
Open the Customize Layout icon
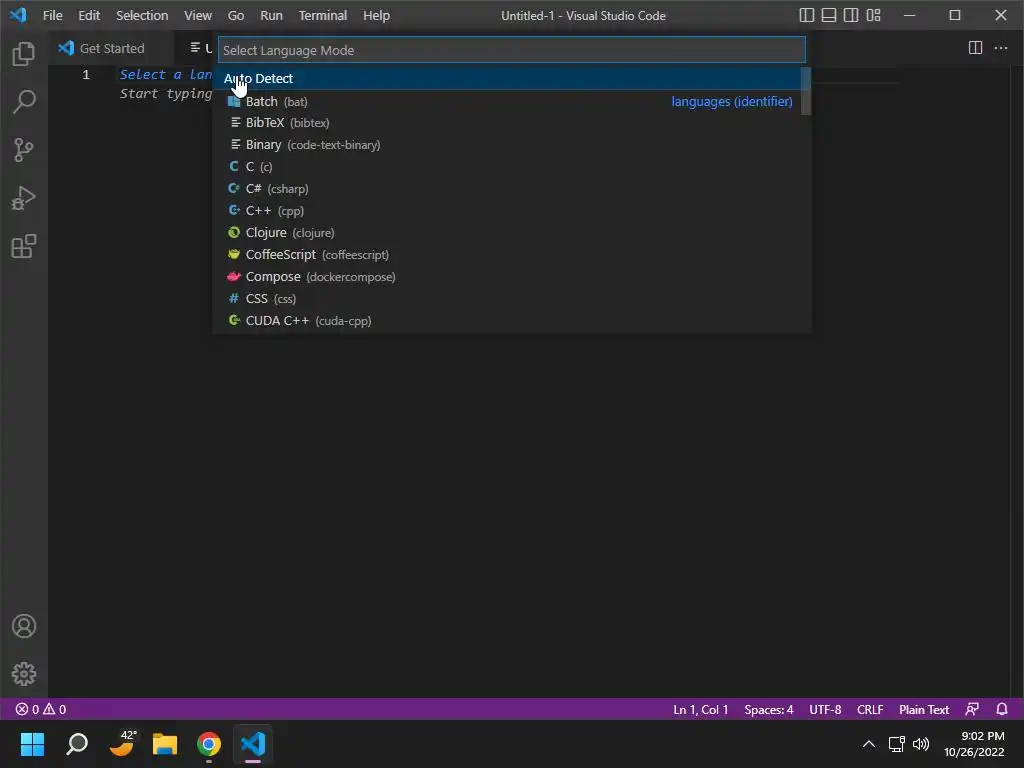coord(874,15)
